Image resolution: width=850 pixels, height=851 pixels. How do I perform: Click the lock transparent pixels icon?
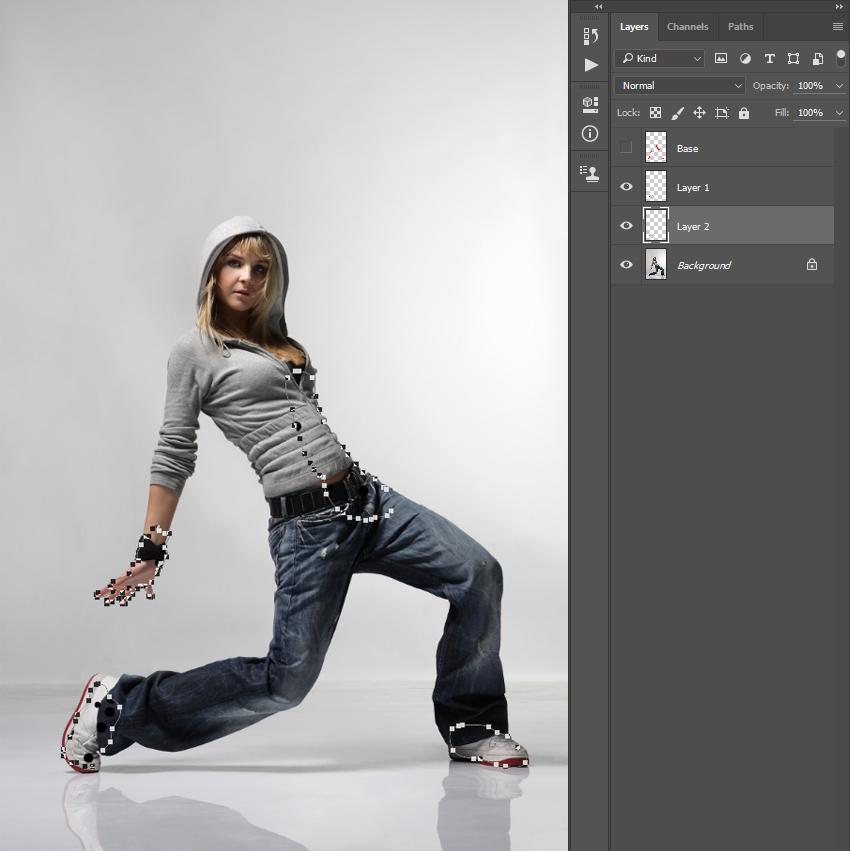coord(655,113)
